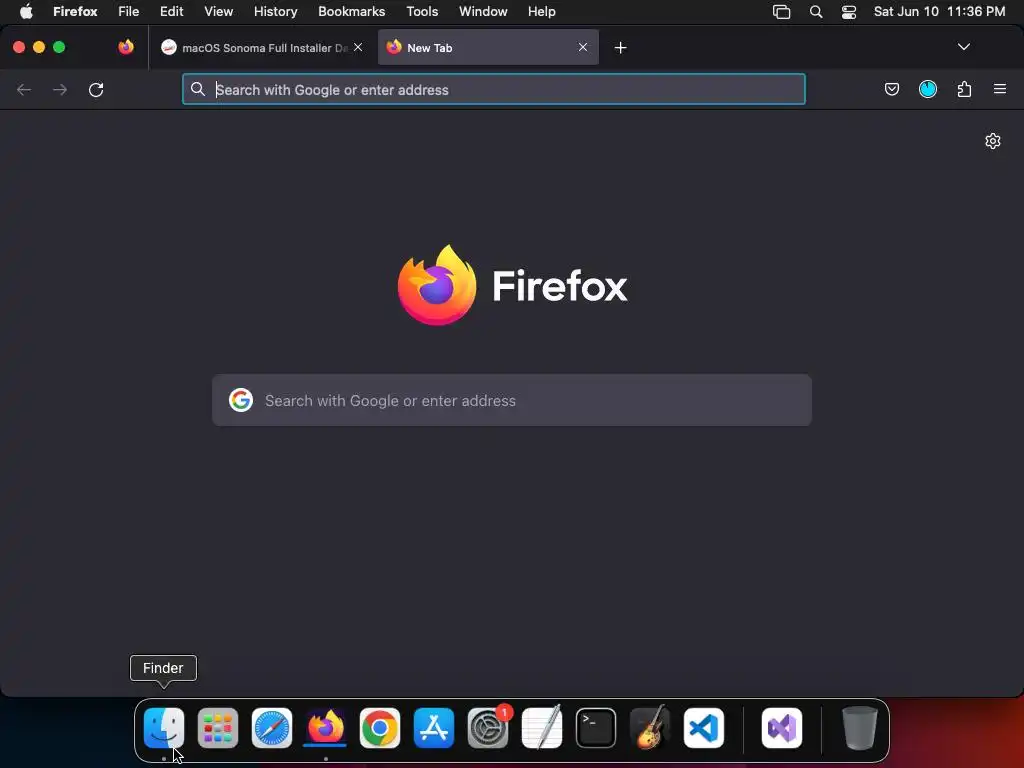Click the Stage Manager window icon

pos(781,12)
